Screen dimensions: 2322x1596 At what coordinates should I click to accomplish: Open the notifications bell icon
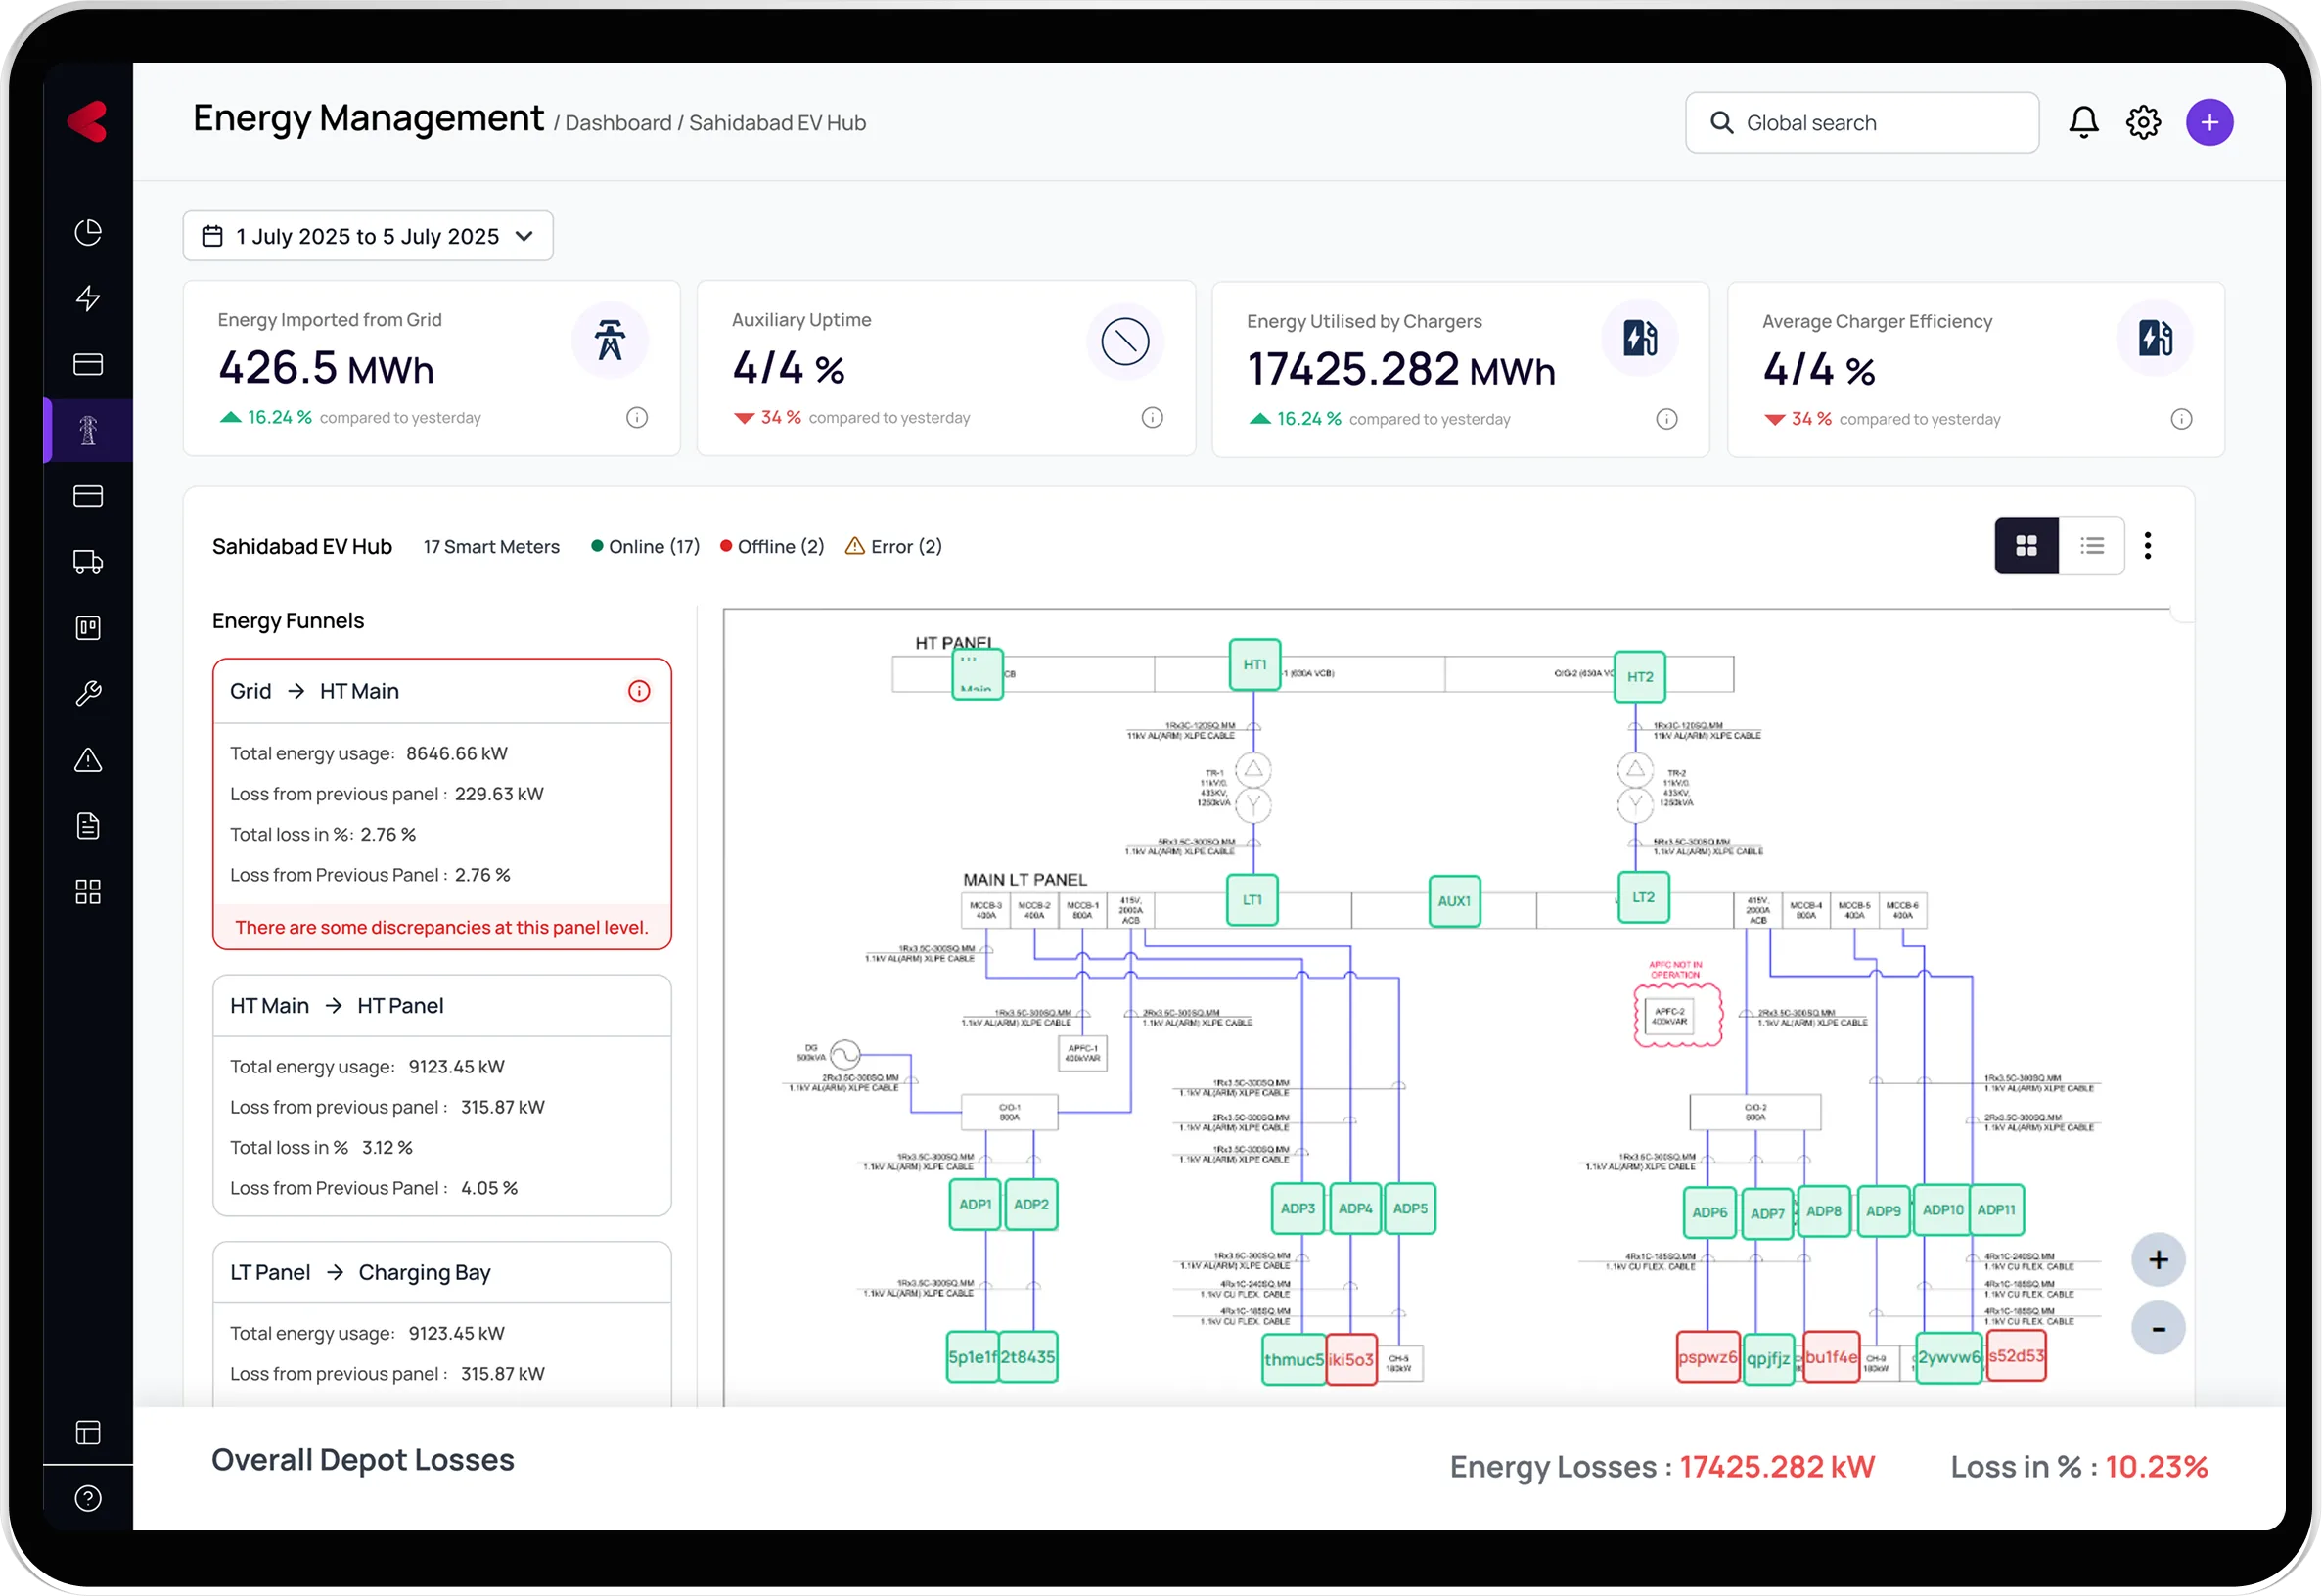tap(2083, 123)
